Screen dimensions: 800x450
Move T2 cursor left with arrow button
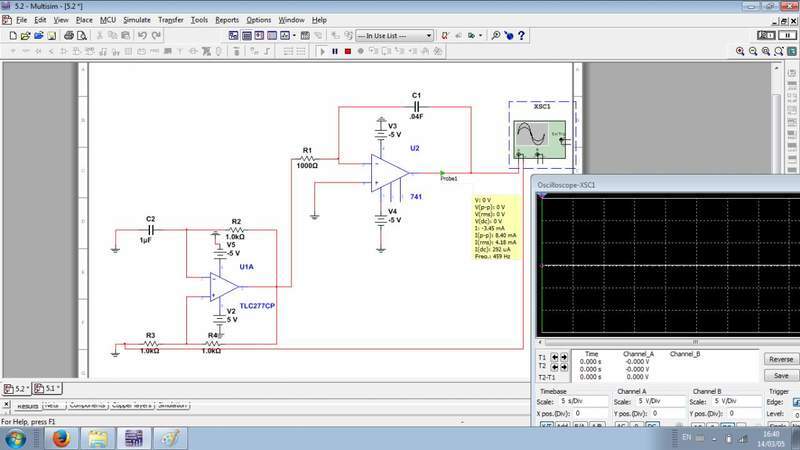[553, 366]
